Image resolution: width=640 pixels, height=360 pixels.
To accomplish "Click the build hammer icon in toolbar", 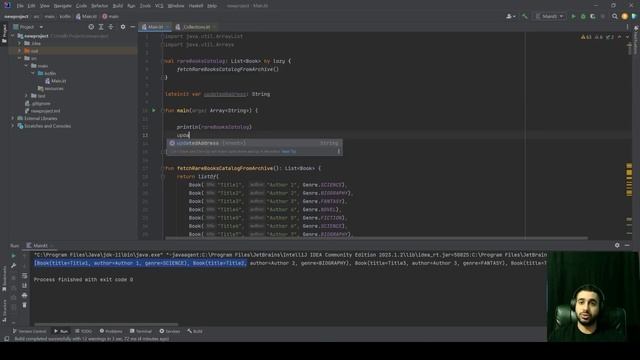I will [x=525, y=16].
